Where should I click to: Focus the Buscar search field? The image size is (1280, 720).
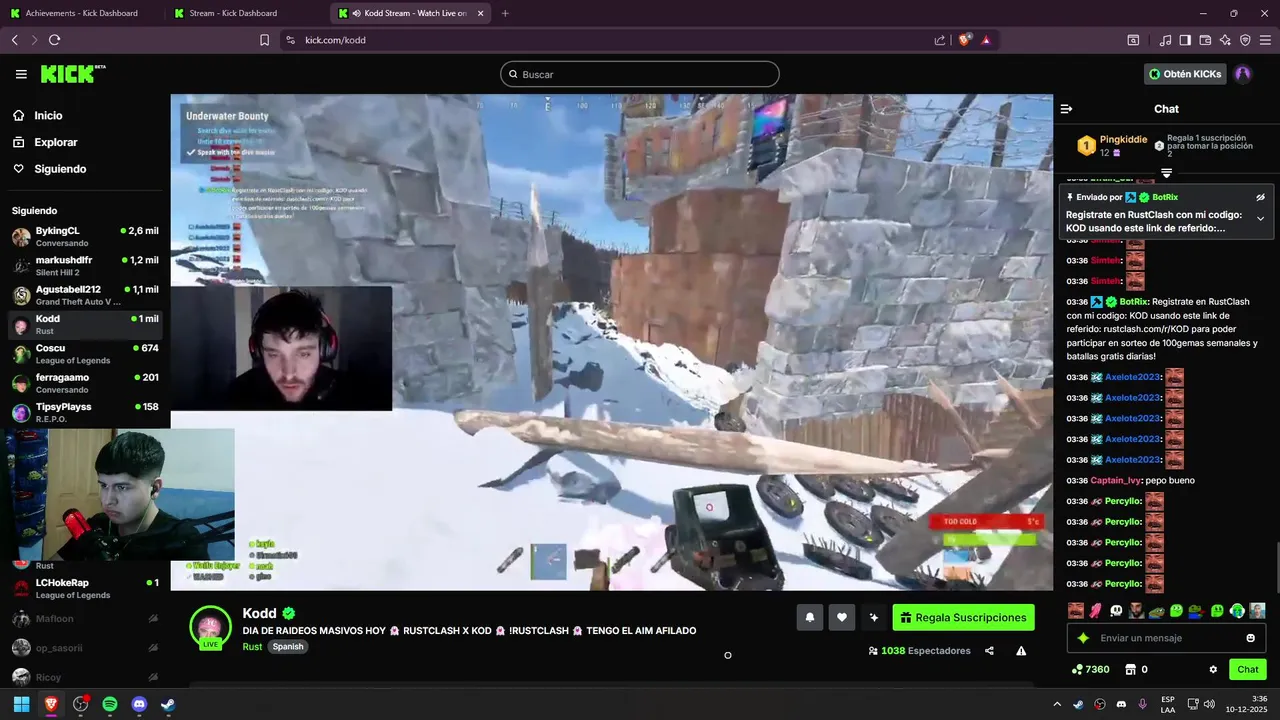640,74
